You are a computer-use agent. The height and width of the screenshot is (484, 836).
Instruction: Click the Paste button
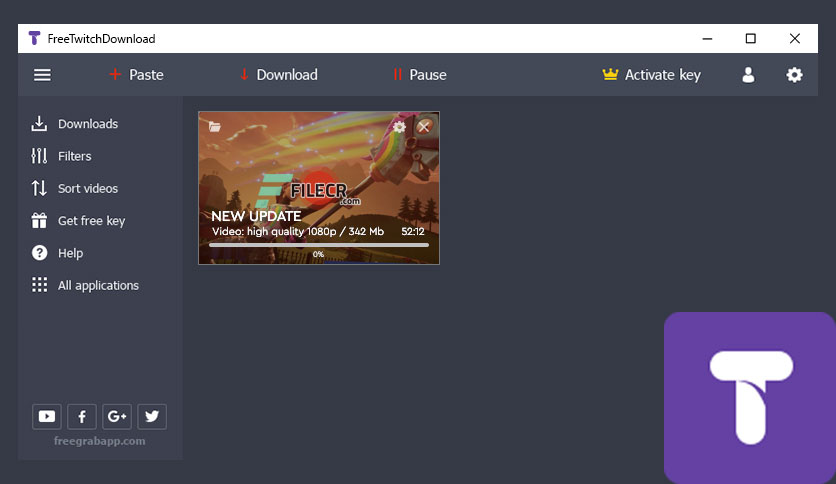tap(136, 75)
